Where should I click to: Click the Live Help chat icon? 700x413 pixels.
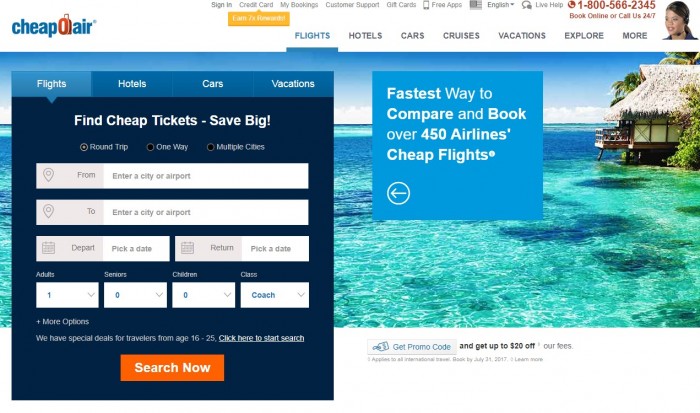[527, 5]
